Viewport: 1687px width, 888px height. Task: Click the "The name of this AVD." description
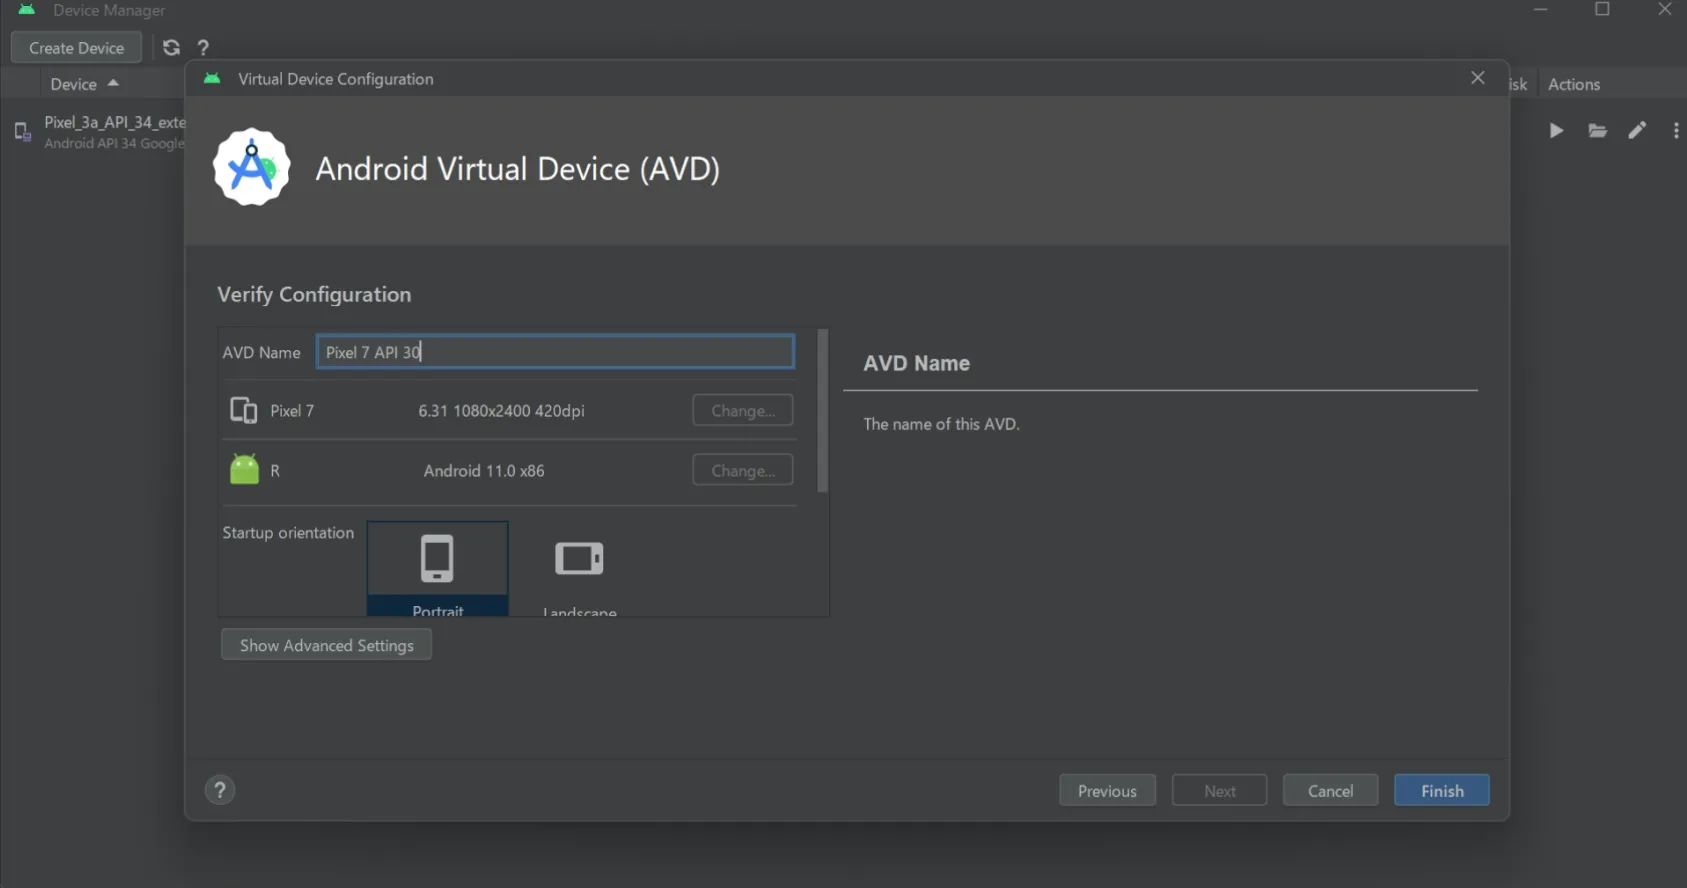tap(941, 424)
